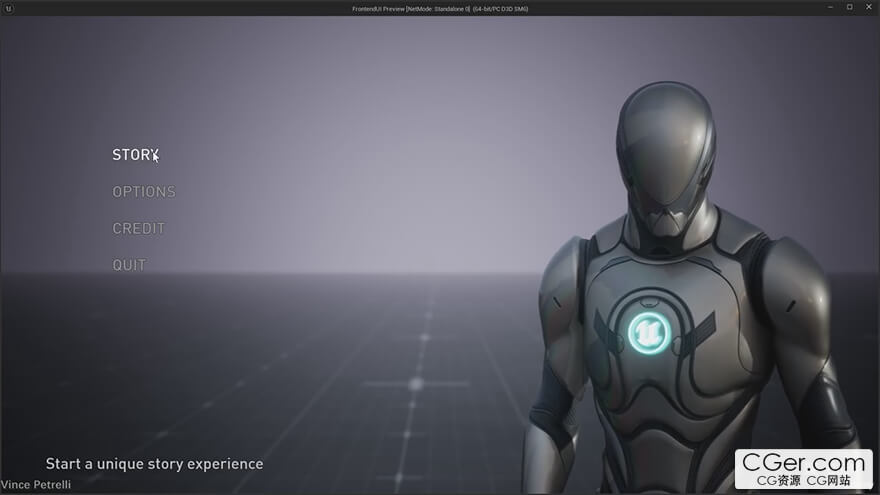Click the 'Start a unique story experience' description
880x495 pixels.
pyautogui.click(x=154, y=464)
